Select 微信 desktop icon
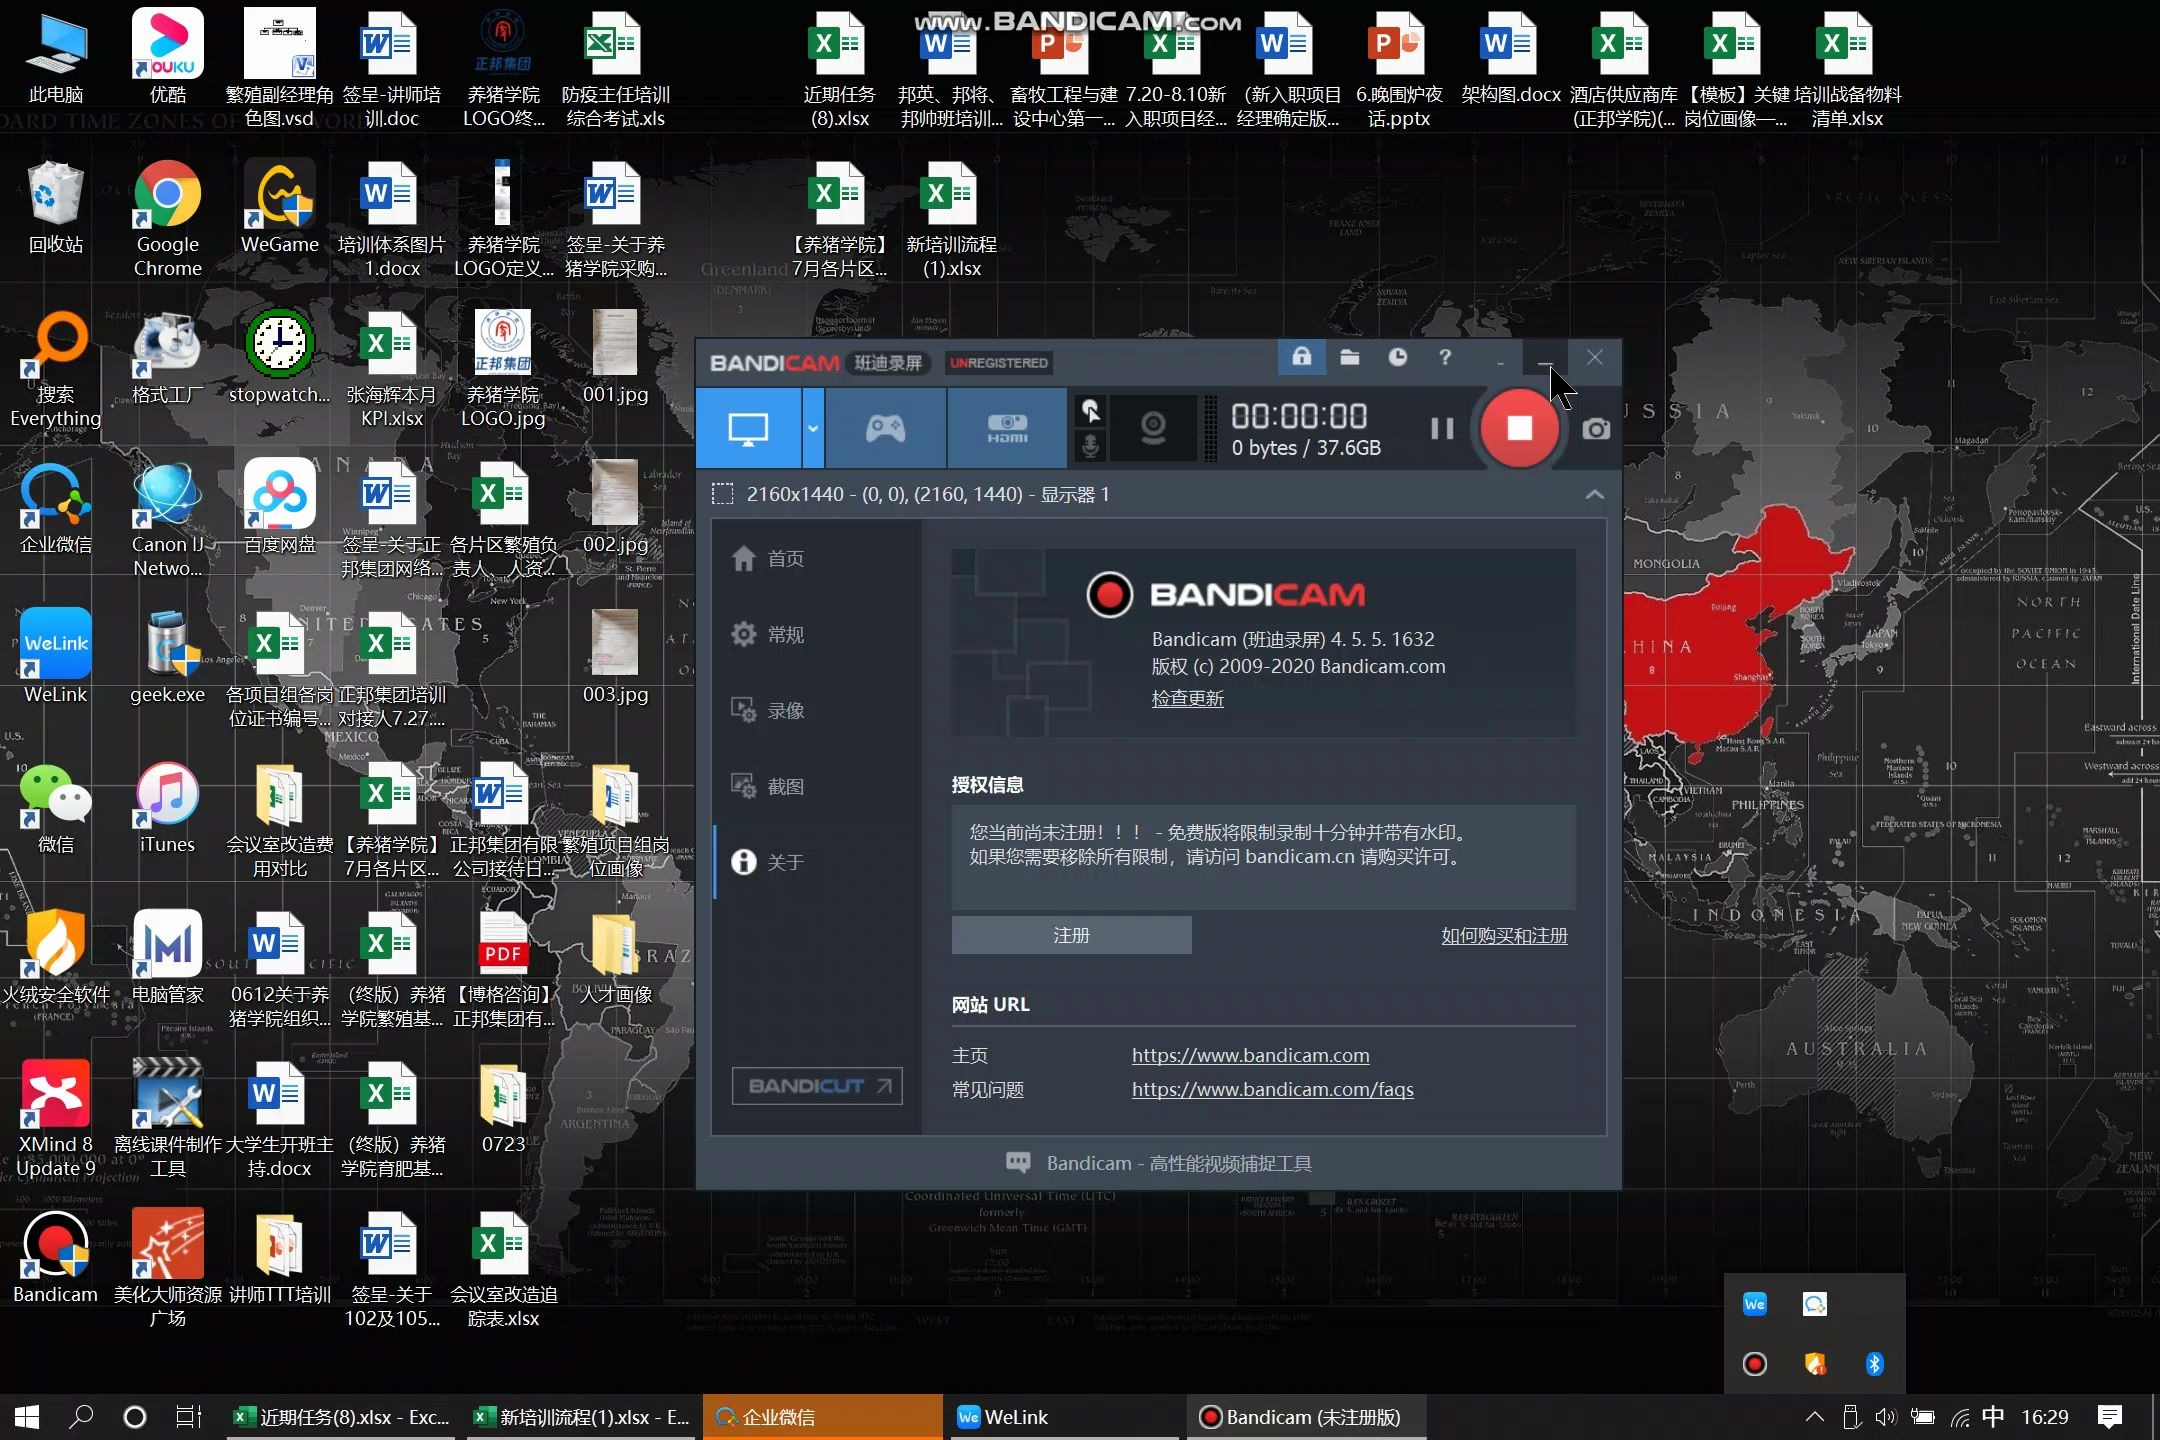 tap(56, 808)
